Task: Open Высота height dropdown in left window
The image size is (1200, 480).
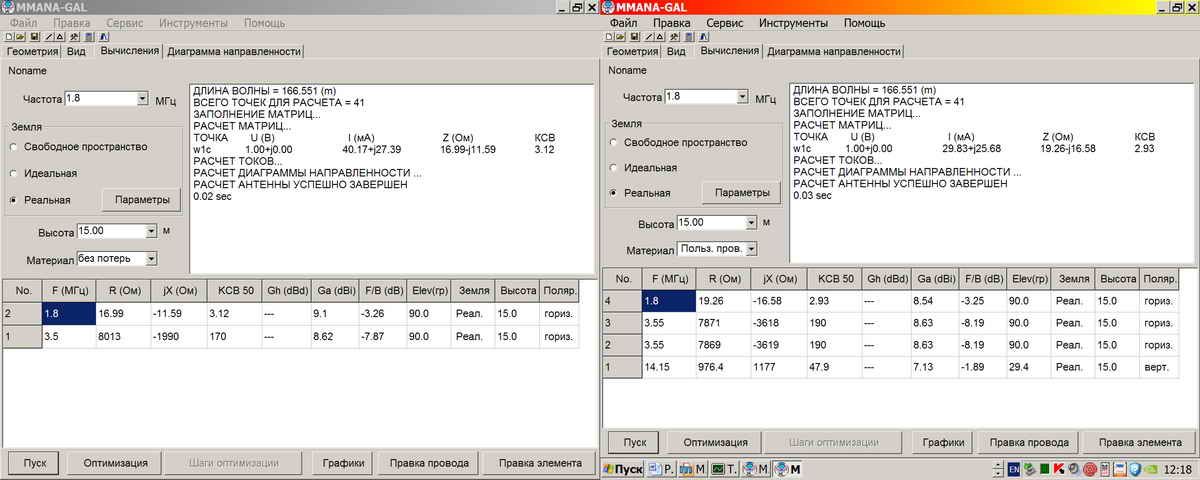Action: tap(151, 231)
